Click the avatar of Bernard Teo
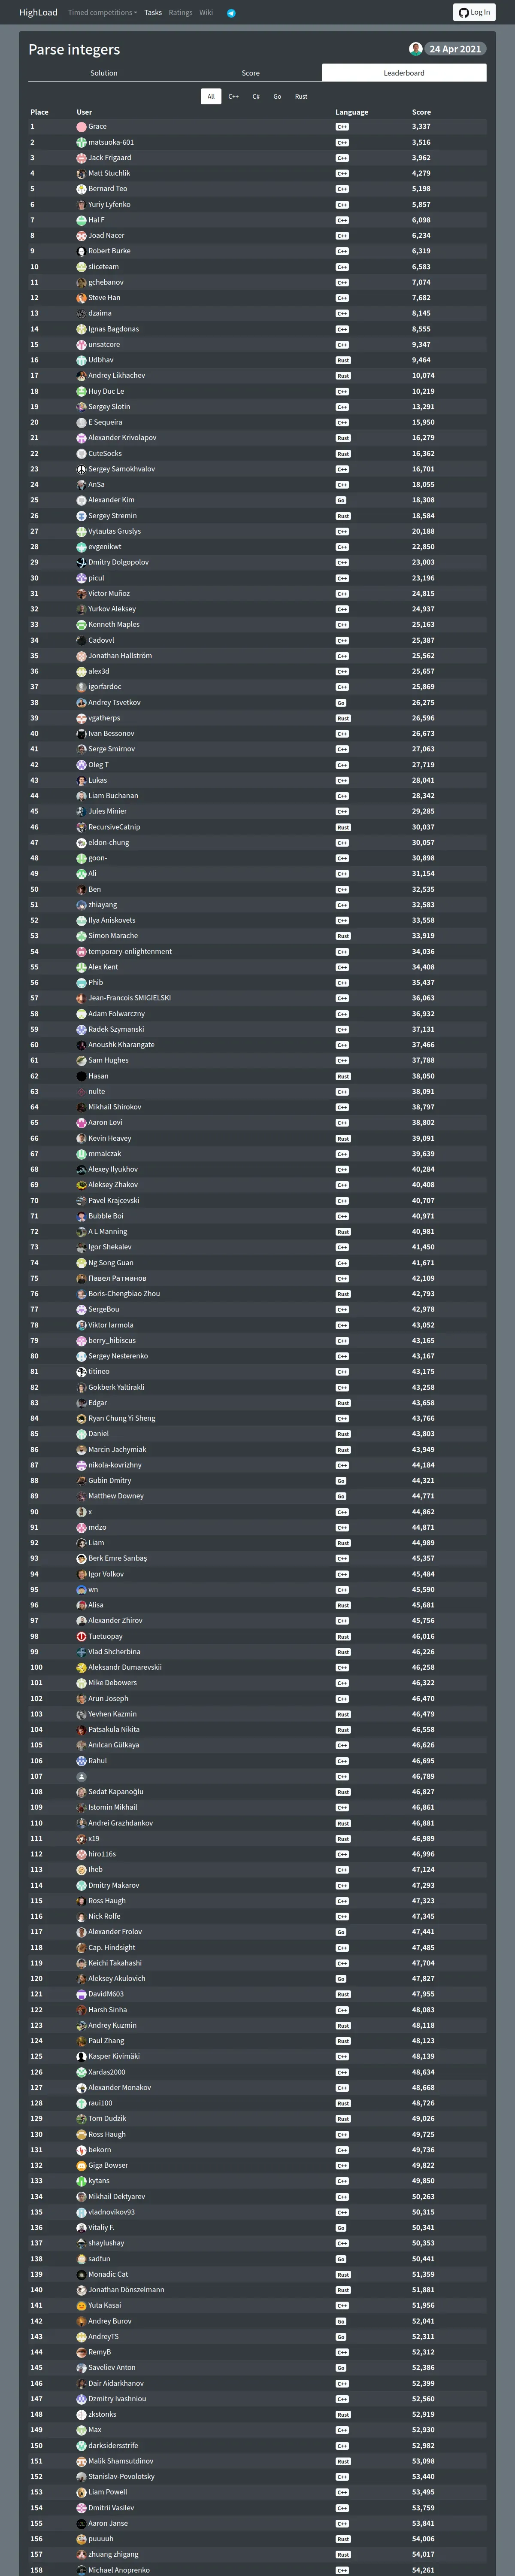 point(81,189)
